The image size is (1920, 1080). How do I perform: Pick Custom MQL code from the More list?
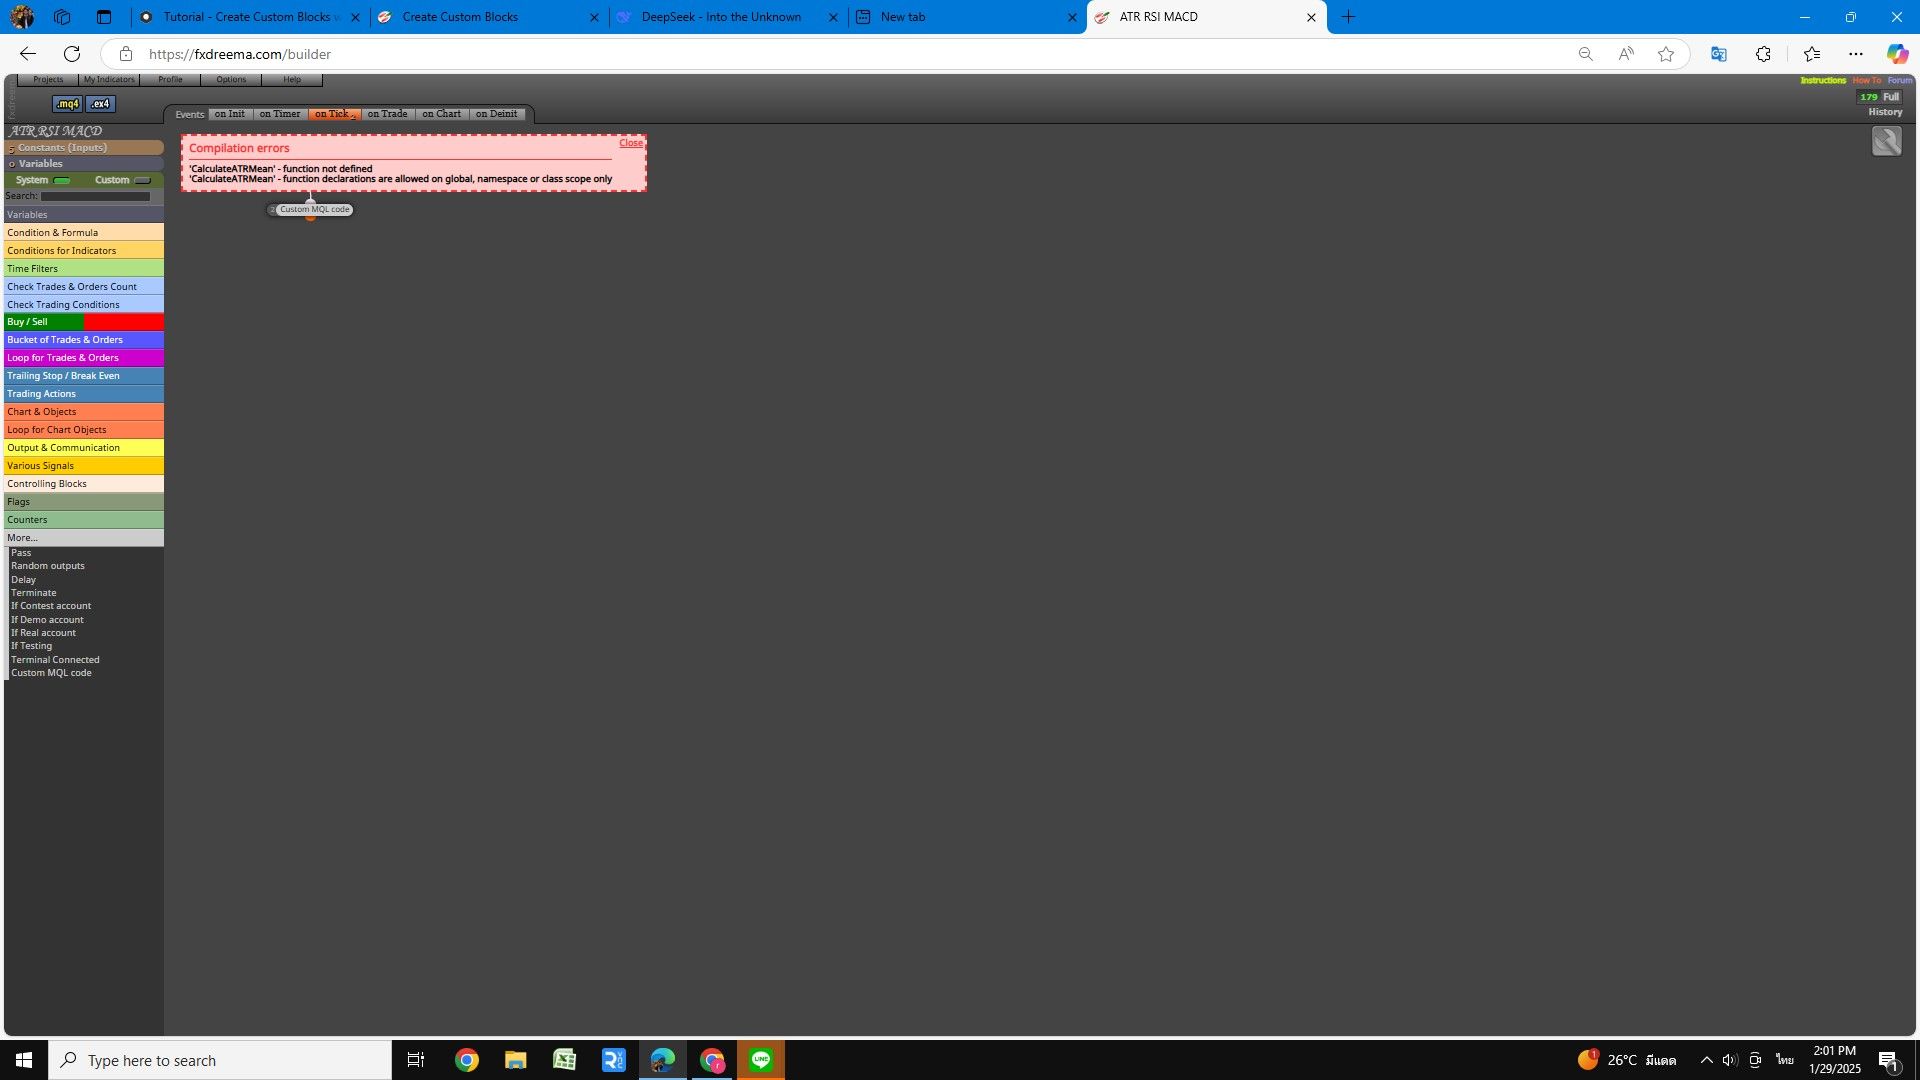click(52, 673)
